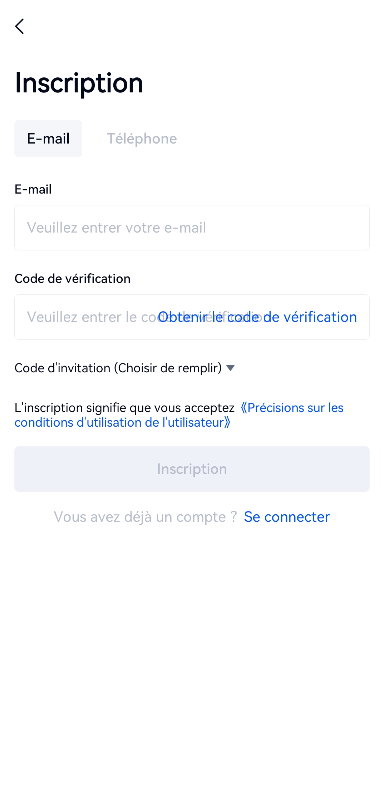
Task: Focus the e-mail address input field
Action: [192, 228]
